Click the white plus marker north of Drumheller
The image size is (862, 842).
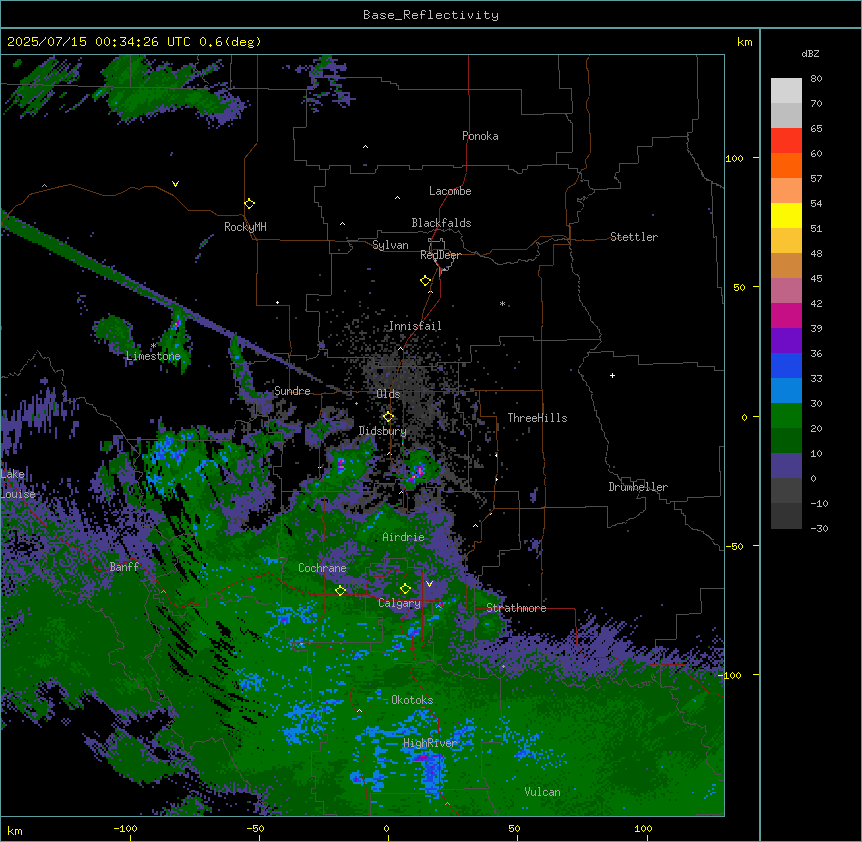click(x=612, y=375)
